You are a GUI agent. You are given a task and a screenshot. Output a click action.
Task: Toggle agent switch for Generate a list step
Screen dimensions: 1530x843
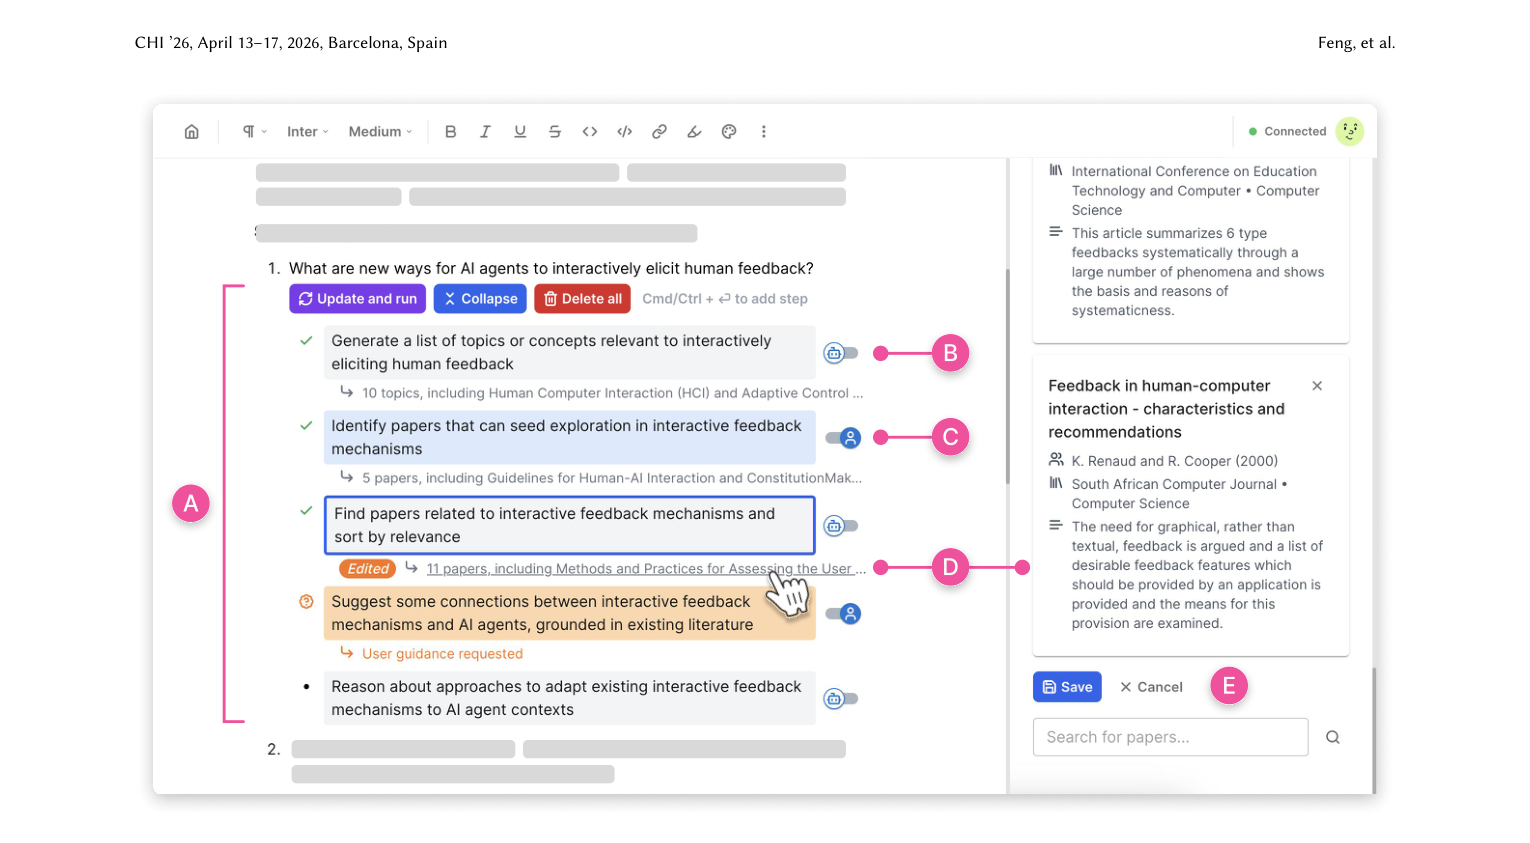coord(841,353)
